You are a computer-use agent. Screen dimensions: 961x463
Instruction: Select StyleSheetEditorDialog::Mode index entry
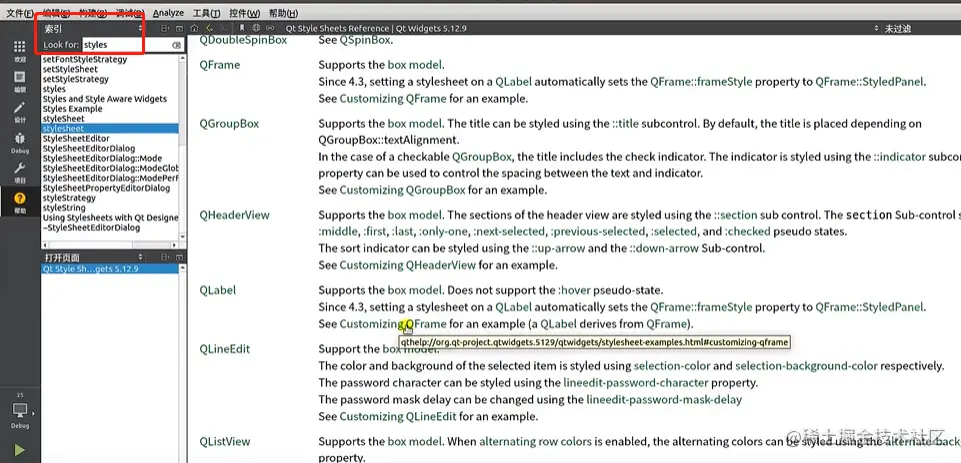click(102, 158)
